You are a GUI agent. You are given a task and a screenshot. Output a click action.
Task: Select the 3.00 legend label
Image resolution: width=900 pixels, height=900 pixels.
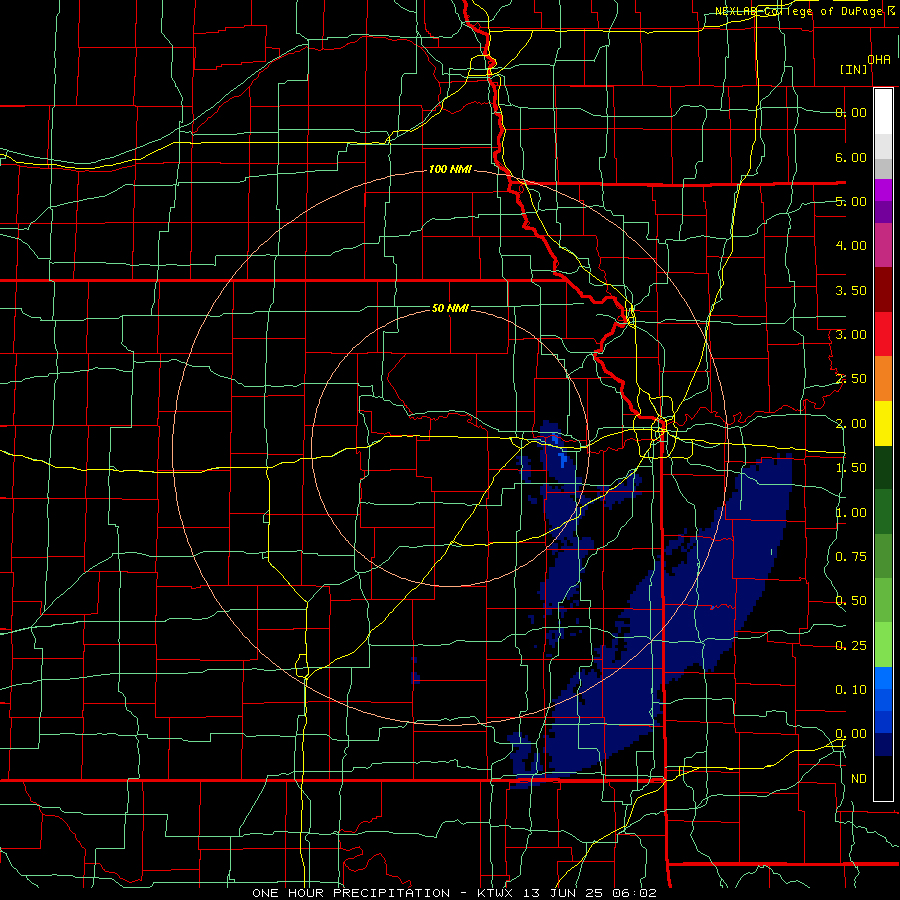[851, 335]
